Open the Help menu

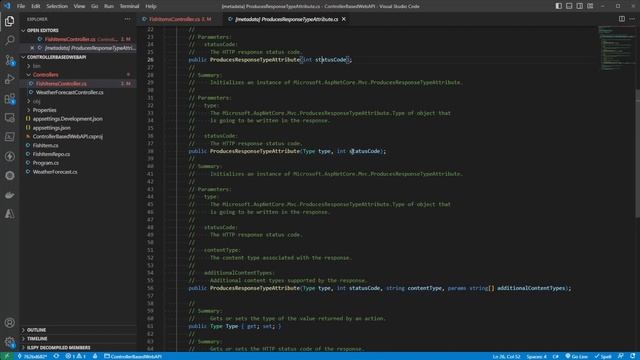pyautogui.click(x=151, y=6)
